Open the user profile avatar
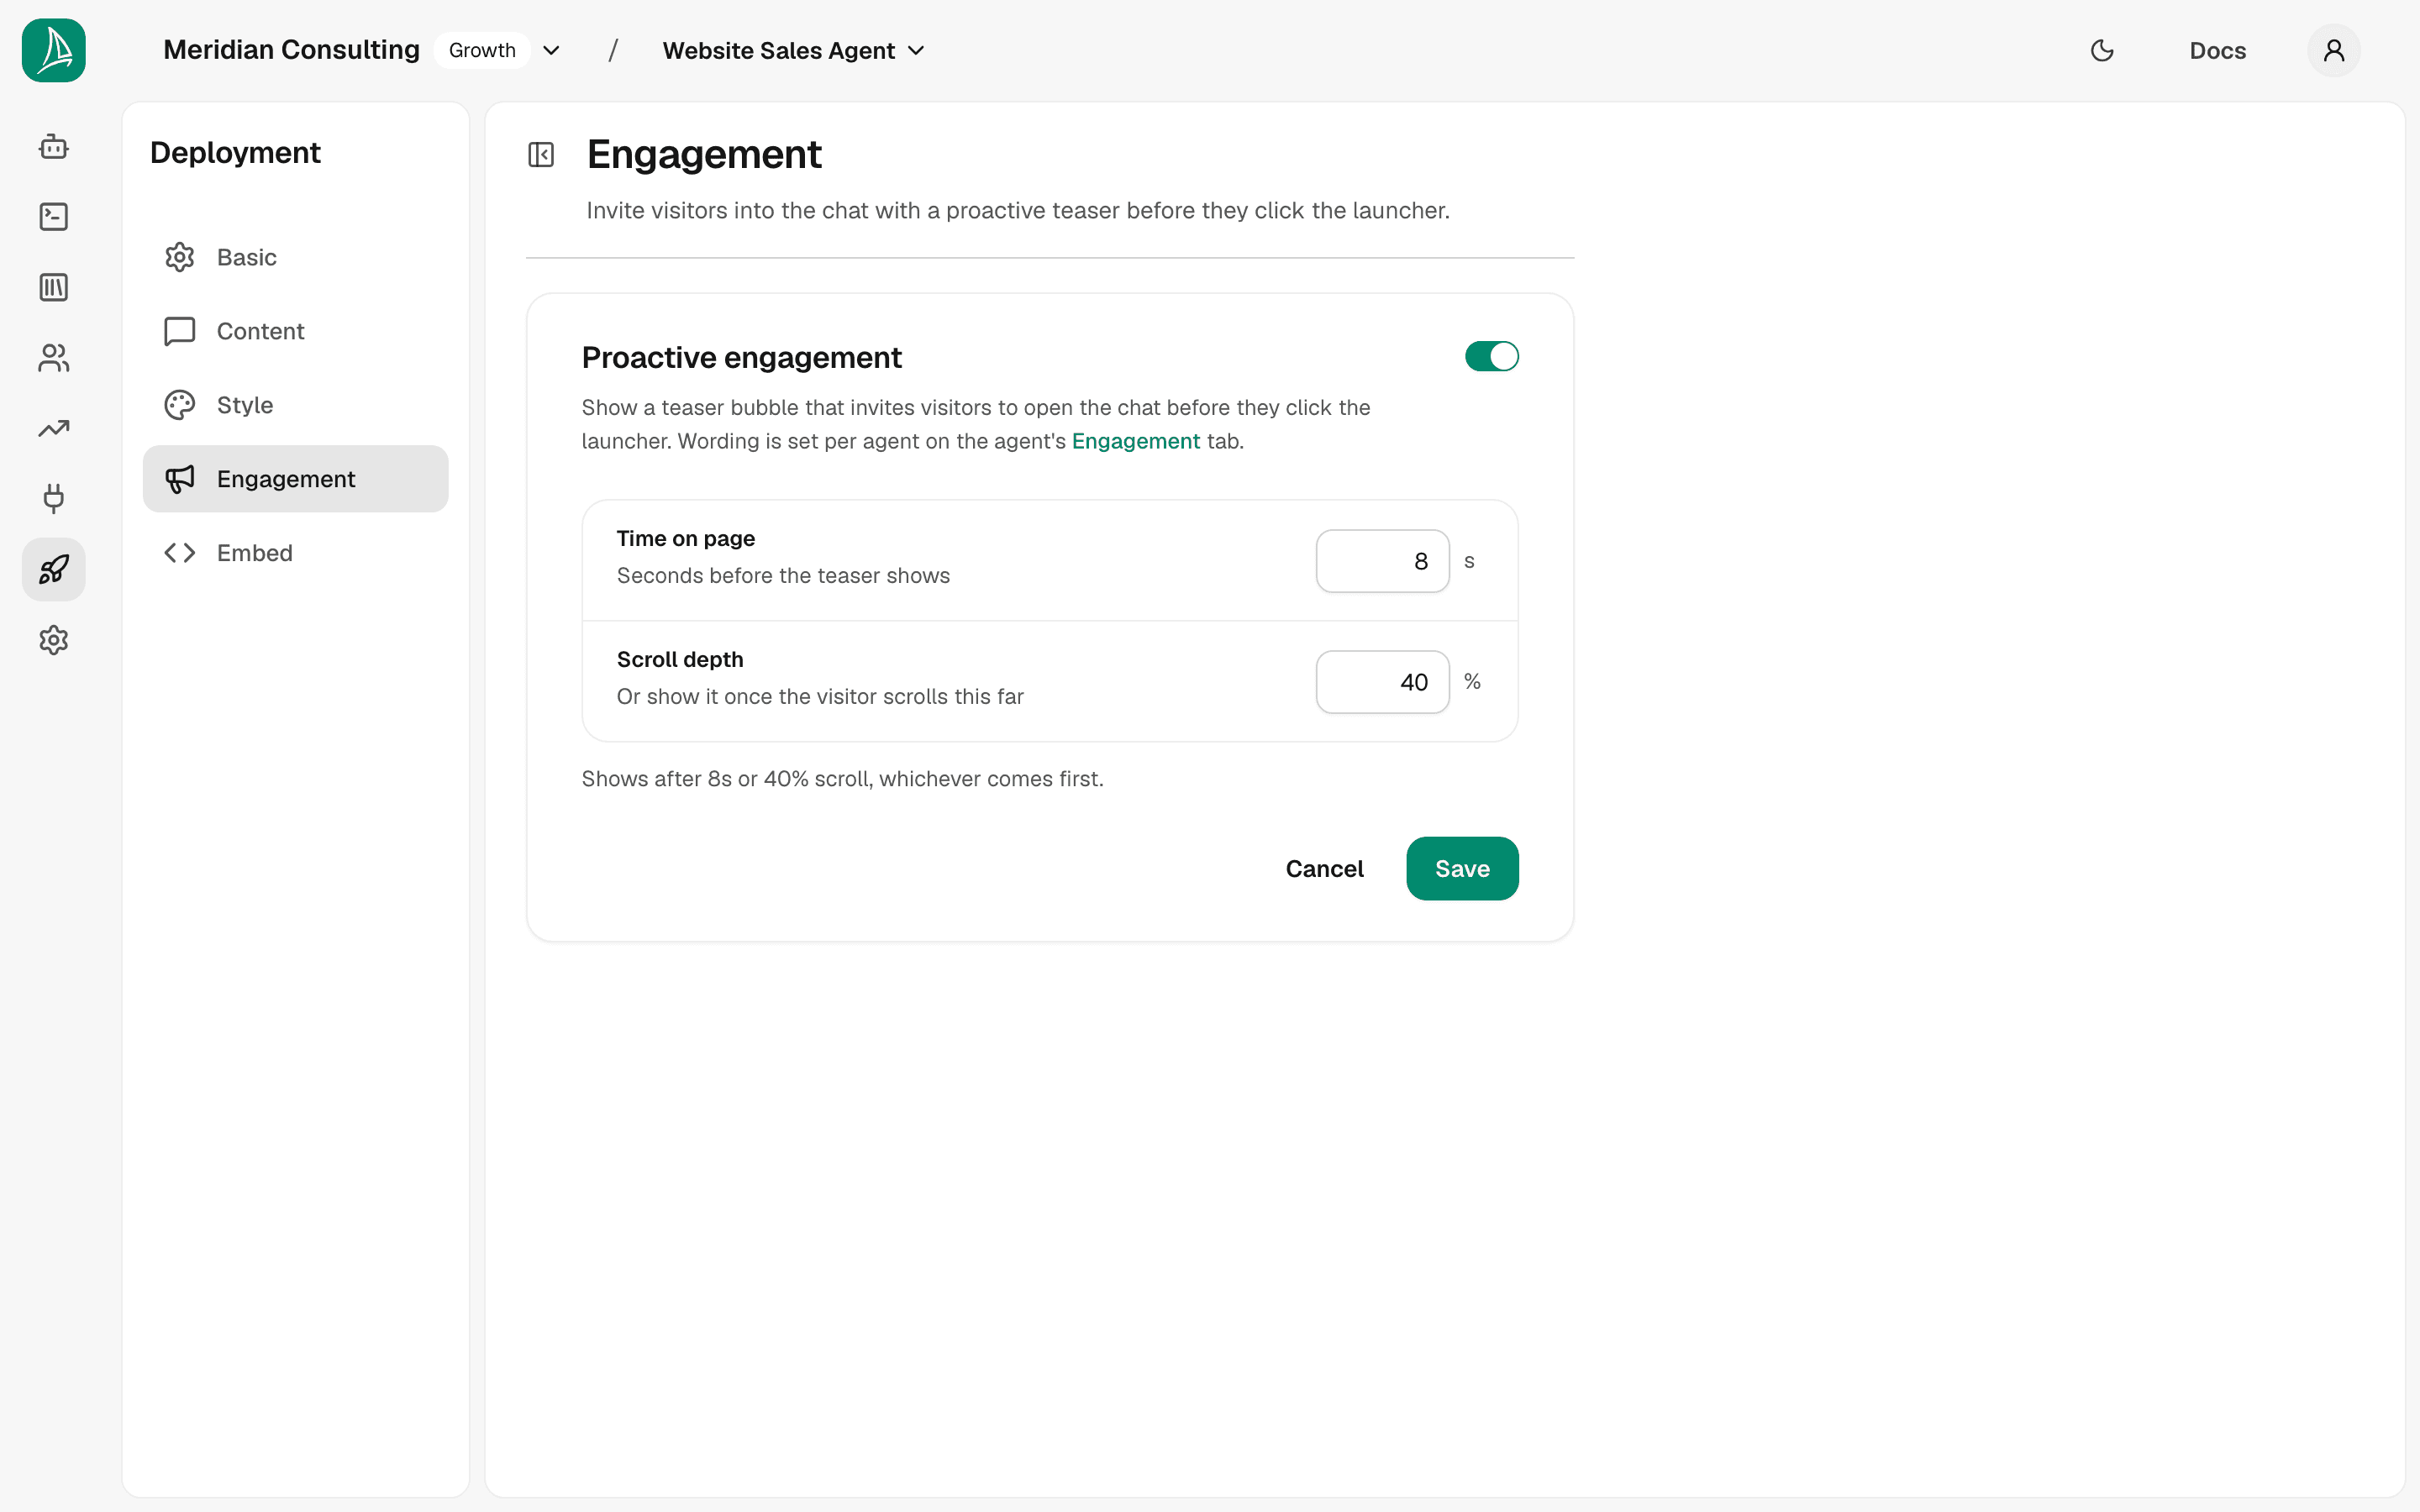This screenshot has width=2420, height=1512. [2334, 50]
